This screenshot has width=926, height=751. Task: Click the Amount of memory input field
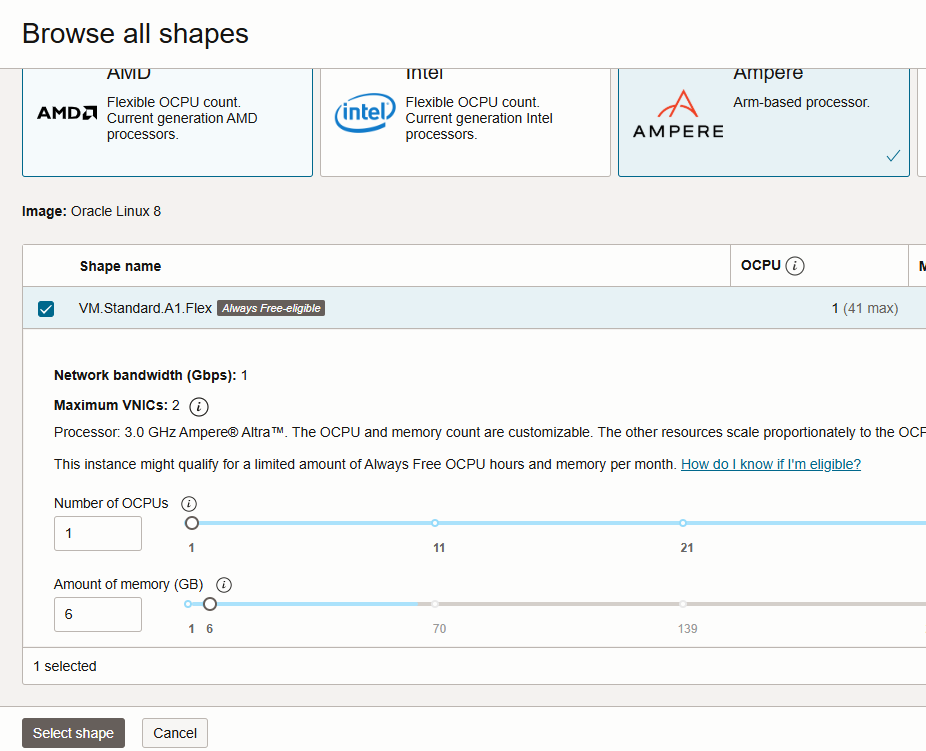point(97,614)
